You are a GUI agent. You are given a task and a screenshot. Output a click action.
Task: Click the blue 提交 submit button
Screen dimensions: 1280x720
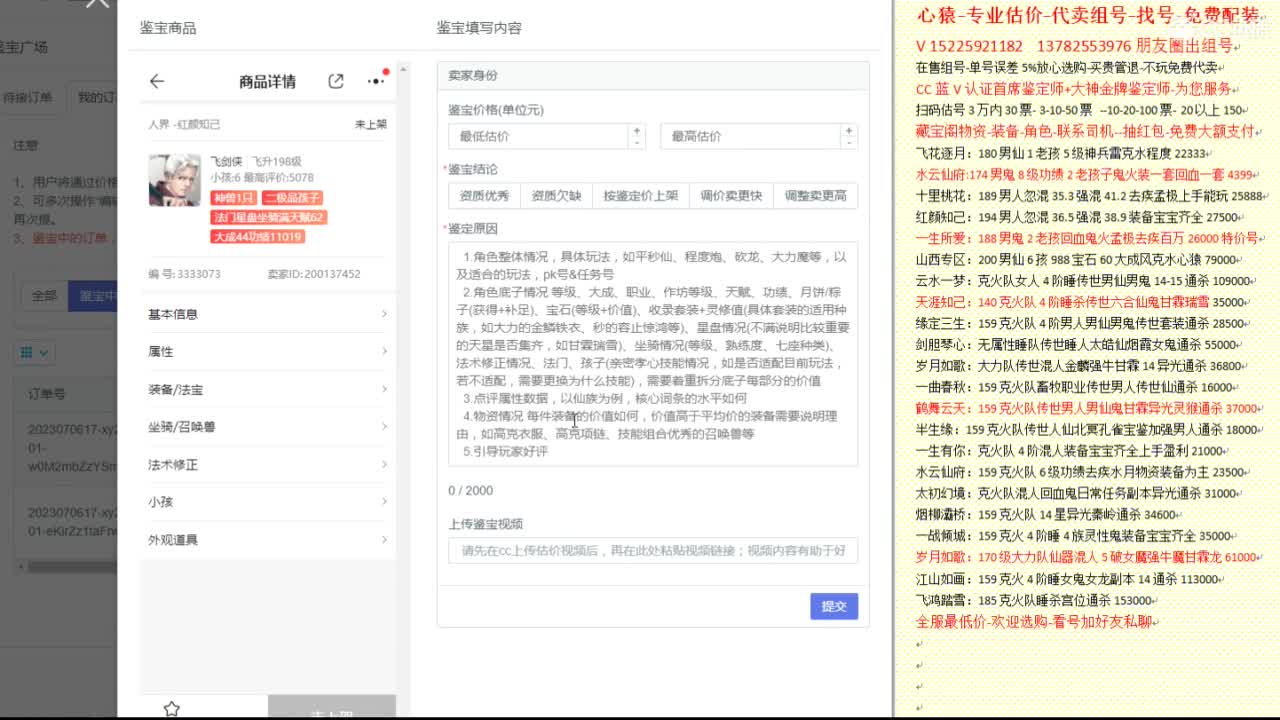[834, 606]
